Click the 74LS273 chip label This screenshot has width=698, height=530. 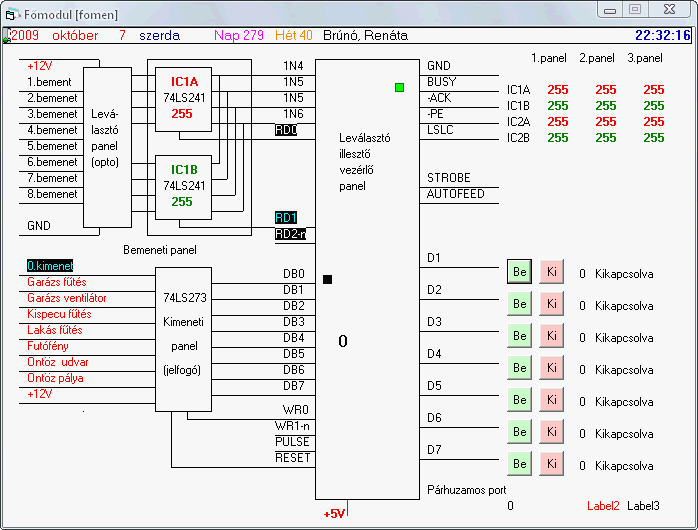[x=185, y=298]
